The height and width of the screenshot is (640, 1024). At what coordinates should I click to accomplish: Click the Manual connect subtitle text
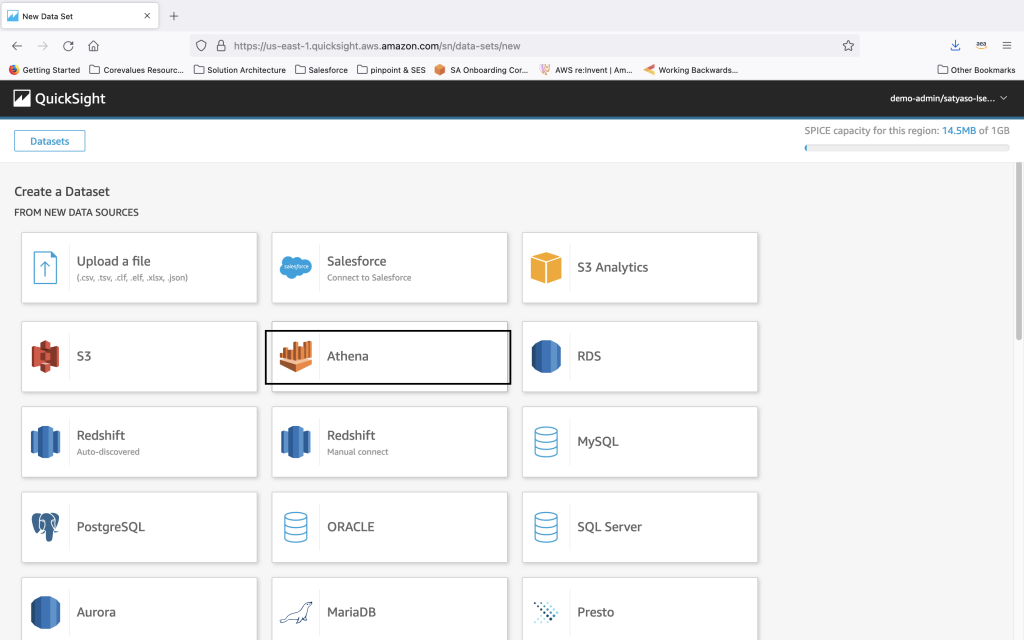coord(357,452)
